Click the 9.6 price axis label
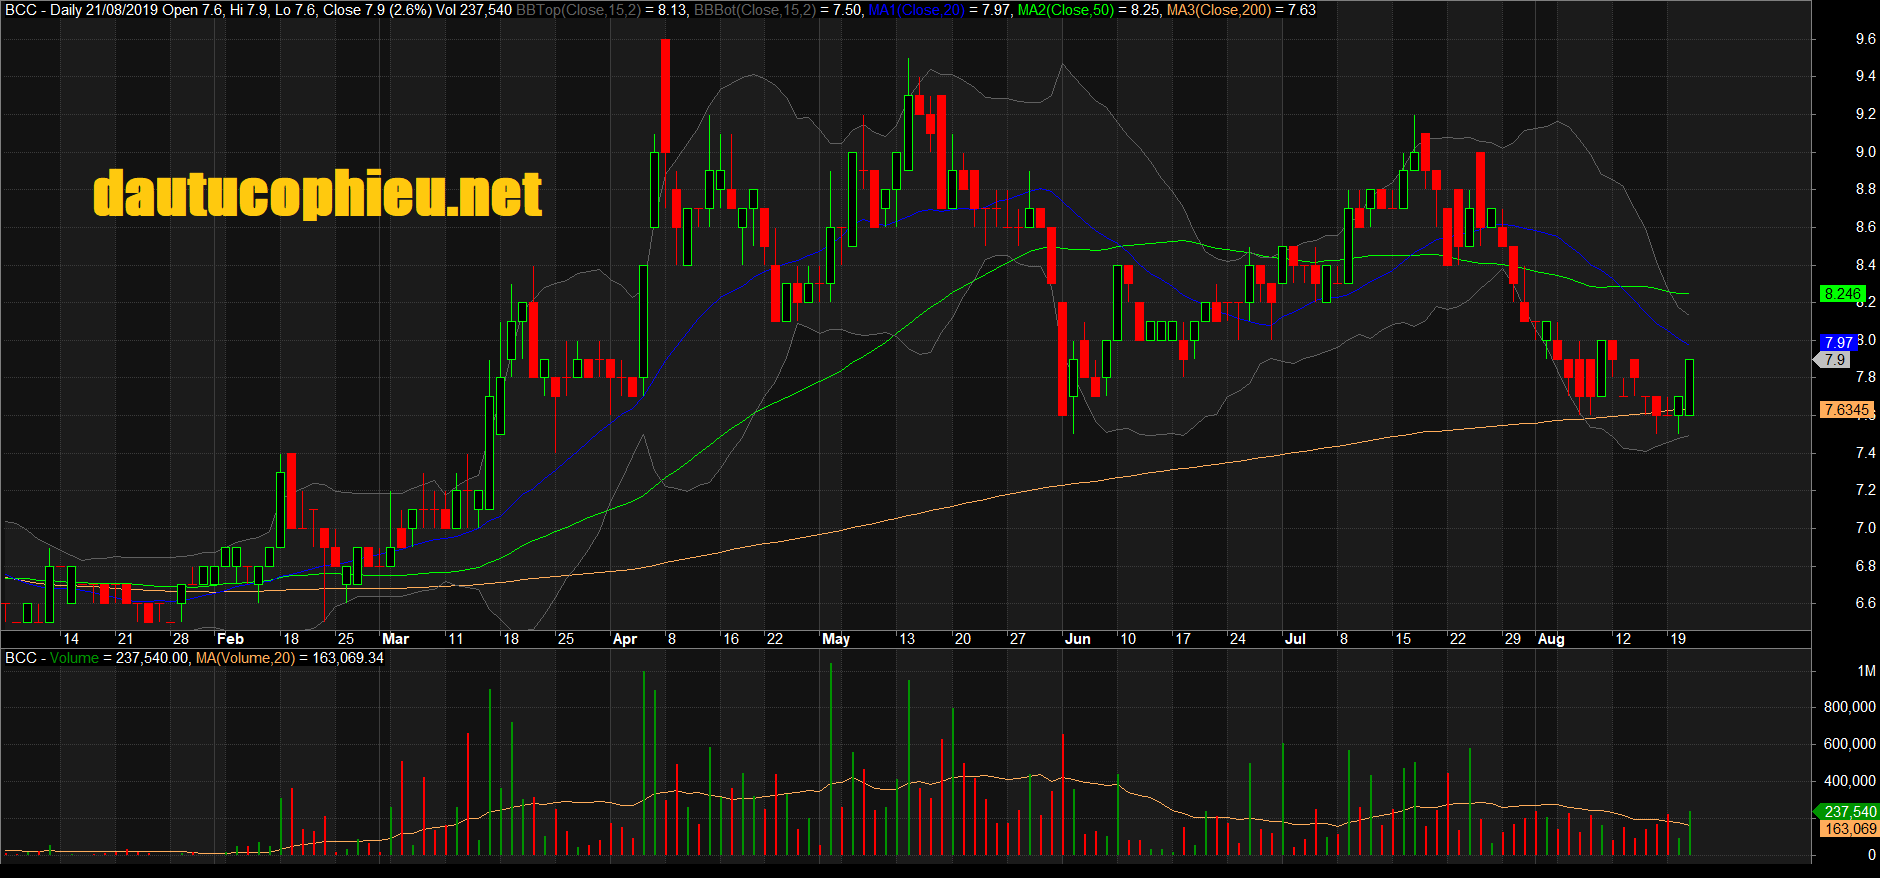The image size is (1880, 878). pos(1865,39)
